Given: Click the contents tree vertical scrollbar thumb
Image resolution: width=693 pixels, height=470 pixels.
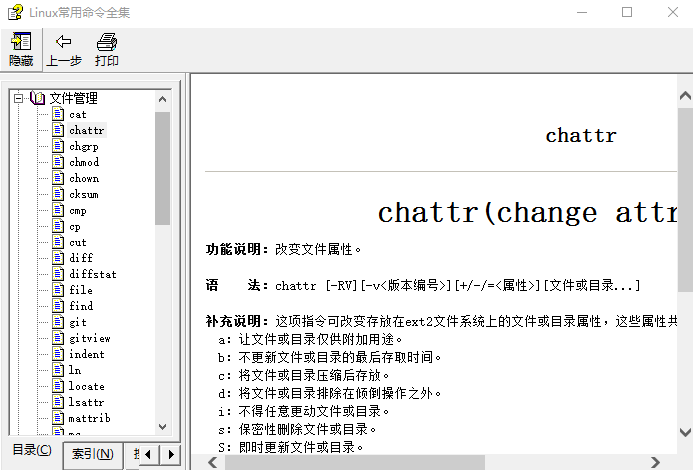Looking at the screenshot, I should [x=162, y=167].
